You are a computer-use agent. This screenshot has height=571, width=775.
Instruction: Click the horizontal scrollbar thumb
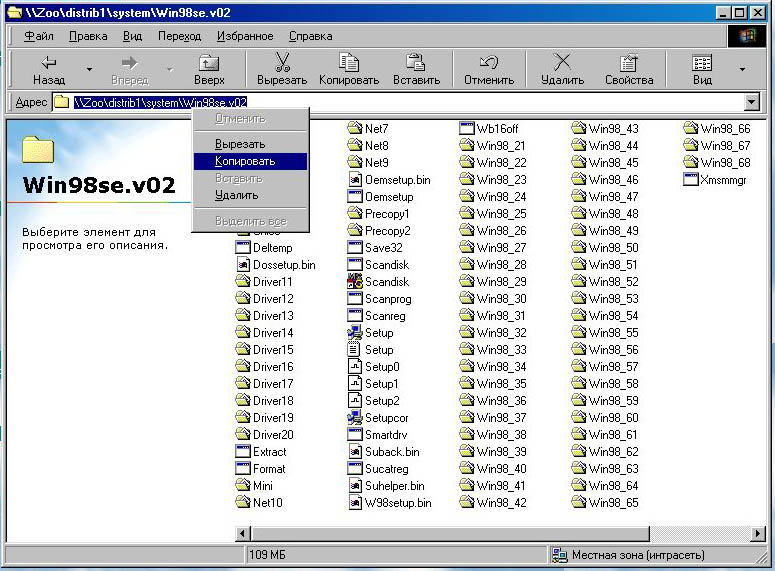pyautogui.click(x=450, y=533)
